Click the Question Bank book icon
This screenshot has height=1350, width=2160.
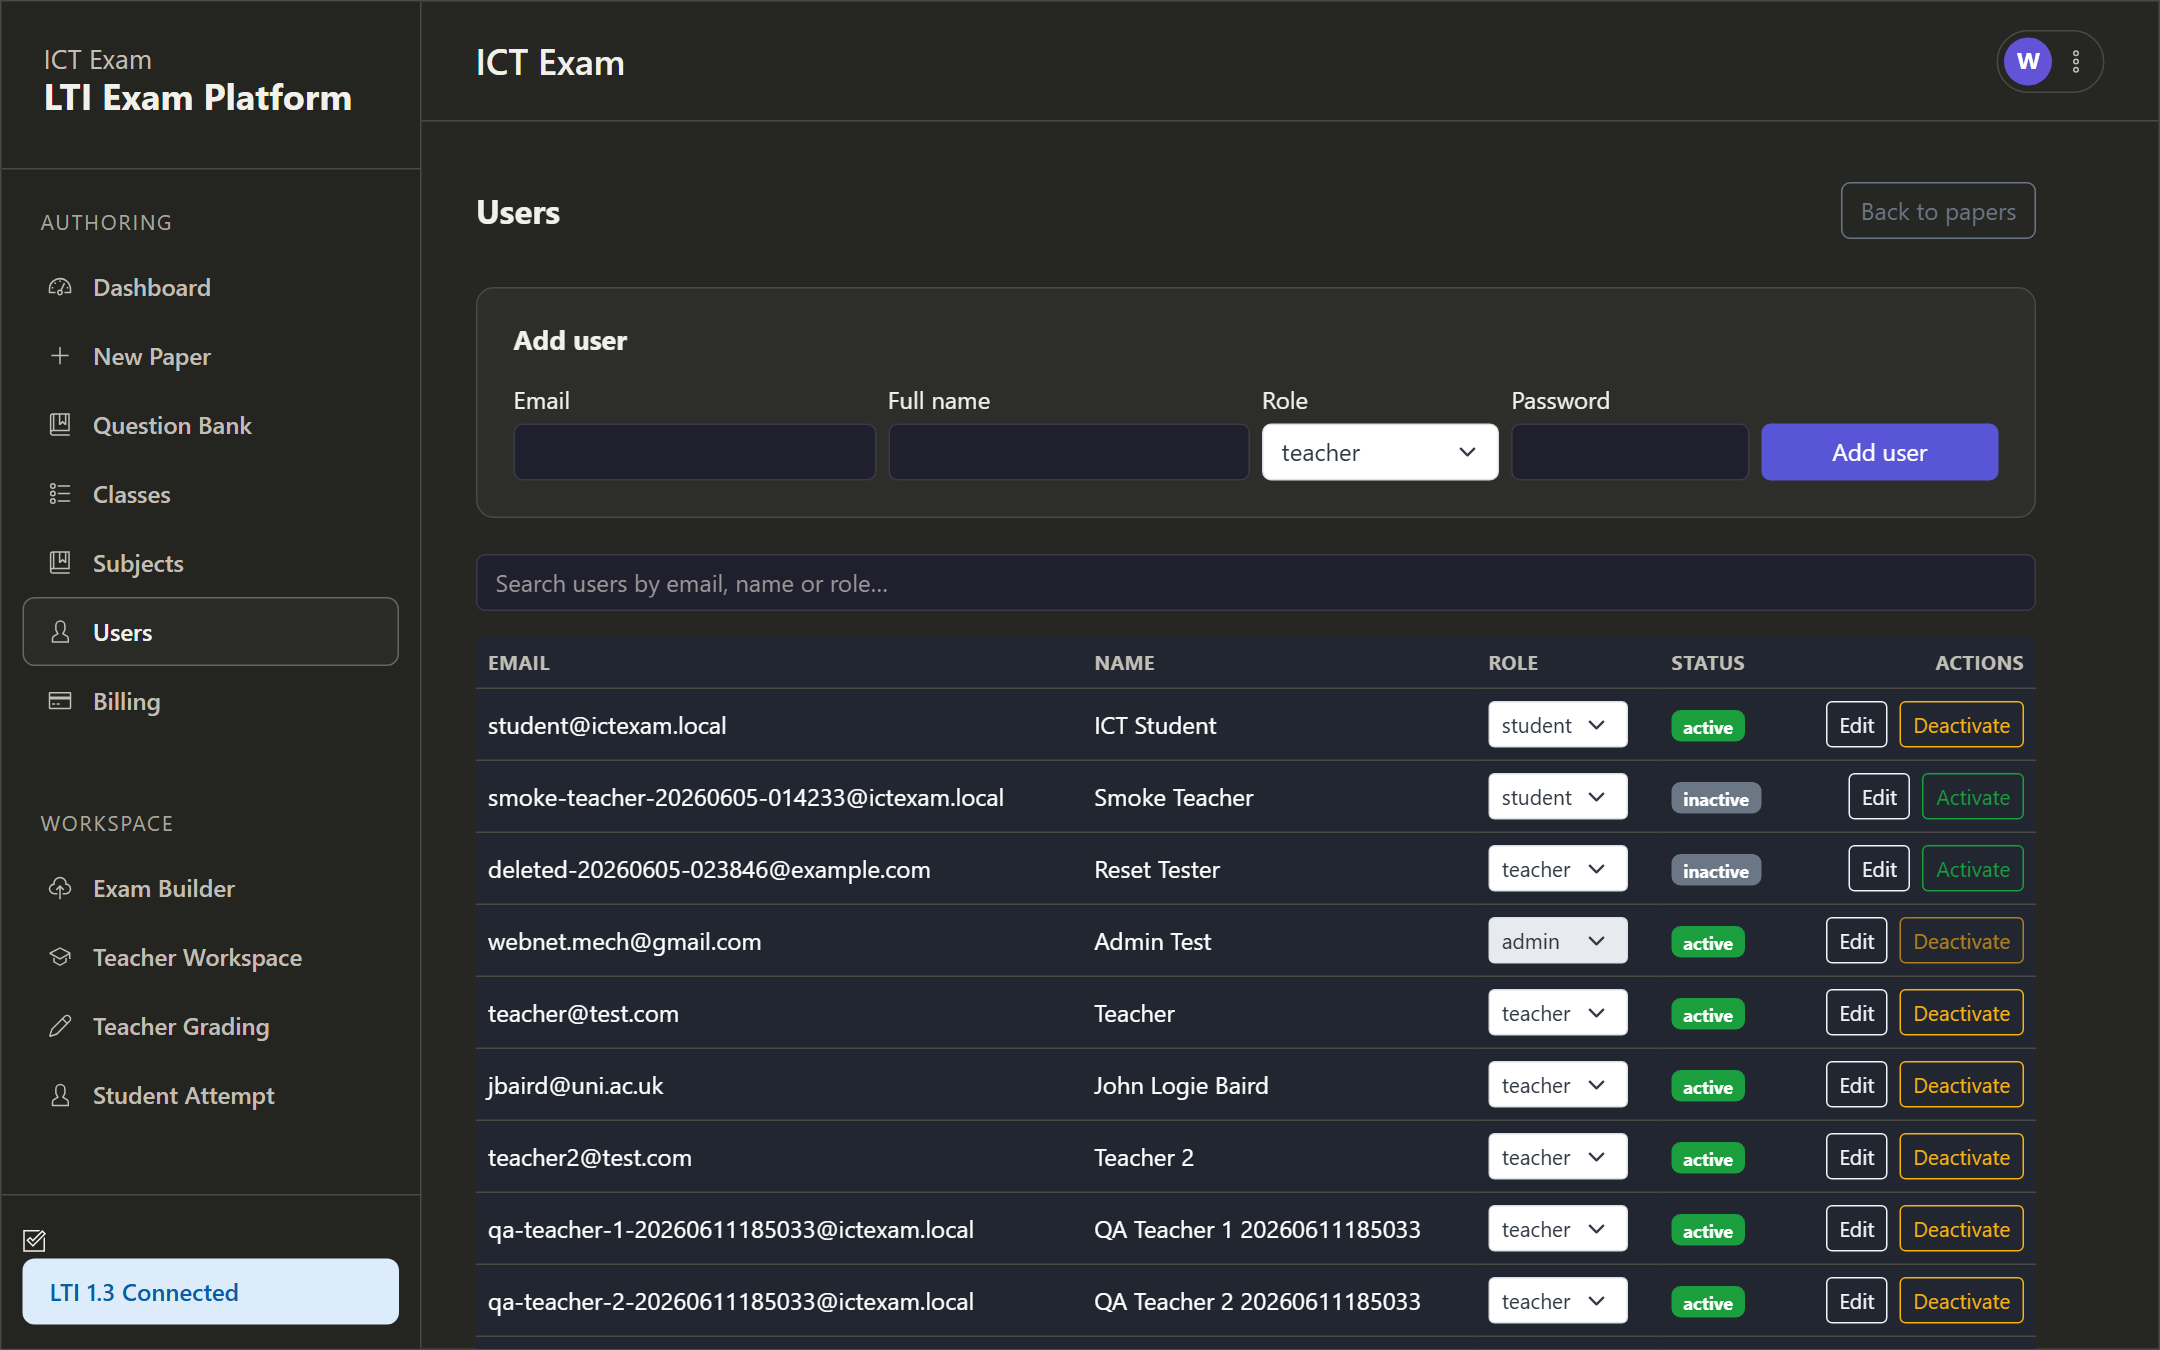coord(60,425)
